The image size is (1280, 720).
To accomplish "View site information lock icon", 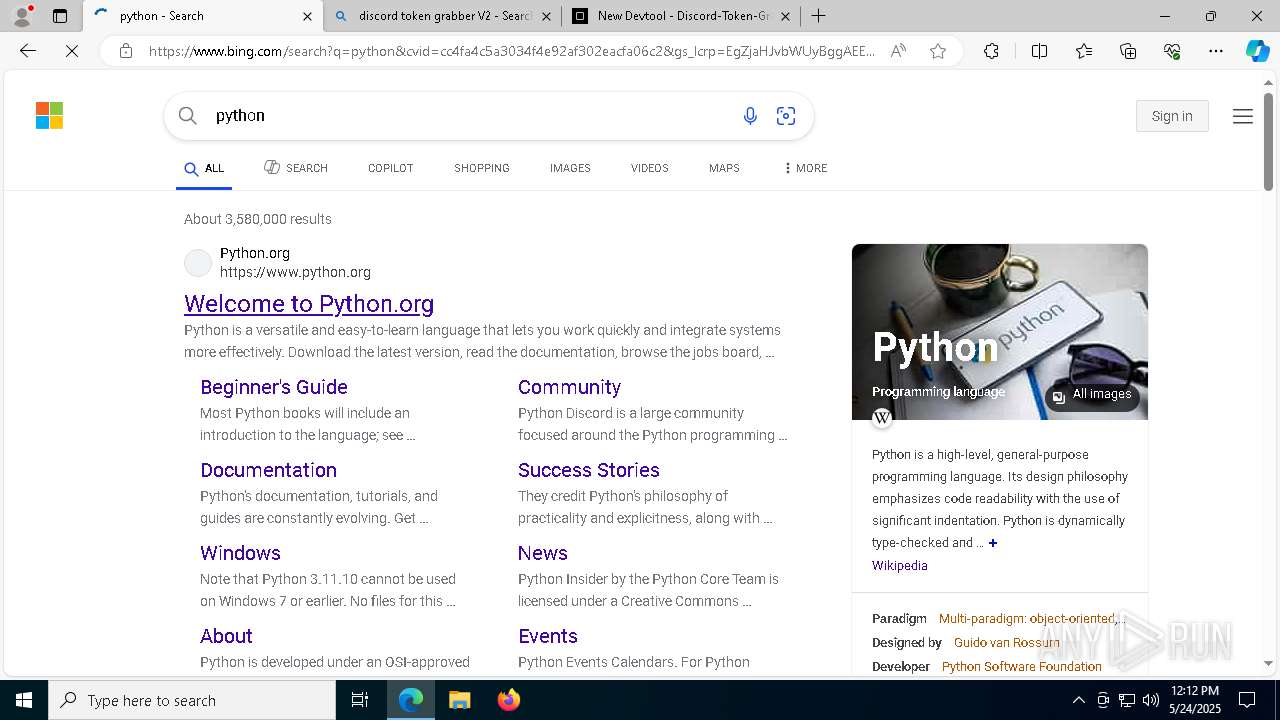I will [x=126, y=51].
